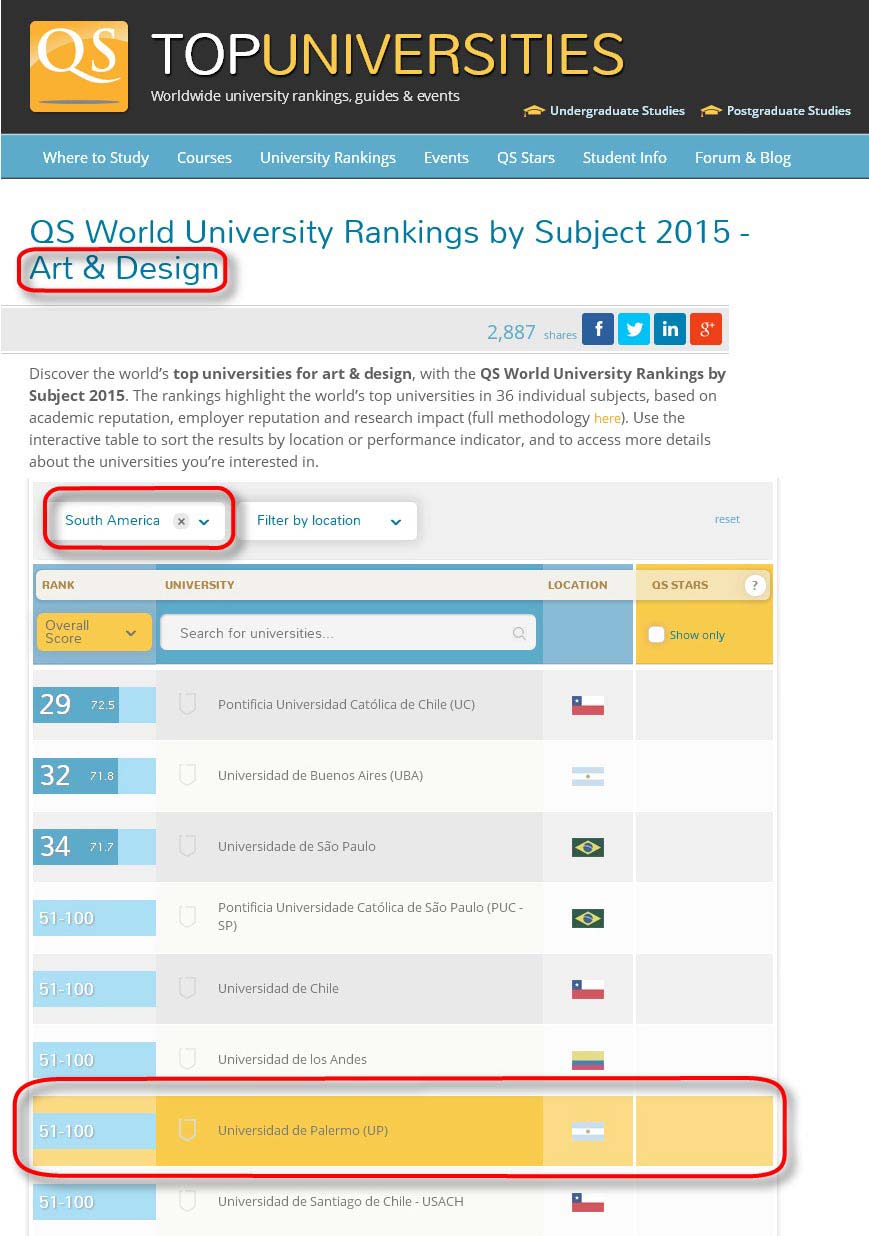This screenshot has width=869, height=1236.
Task: Open Universidad de Palermo (UP) link
Action: coord(303,1131)
